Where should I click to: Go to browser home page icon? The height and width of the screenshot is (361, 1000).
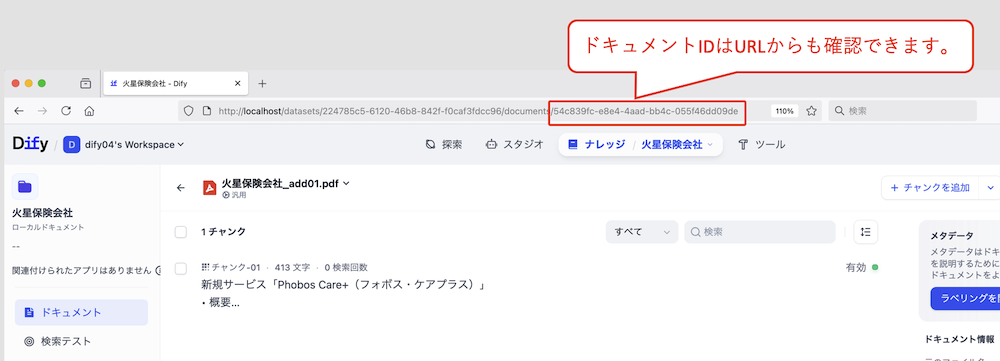tap(89, 111)
